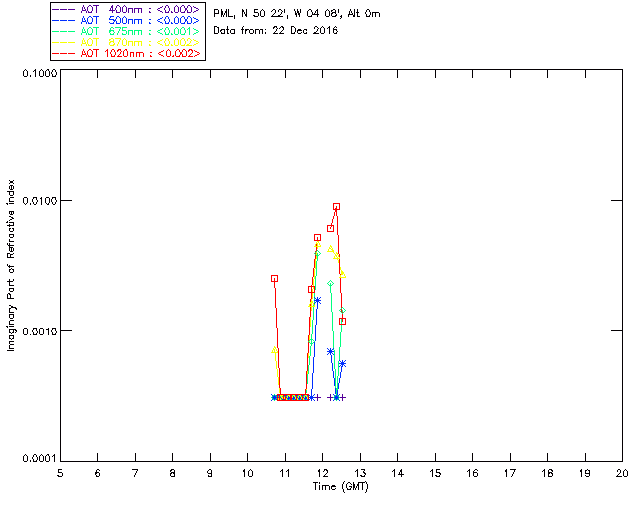Click the AOT 500nm legend entry

click(126, 20)
